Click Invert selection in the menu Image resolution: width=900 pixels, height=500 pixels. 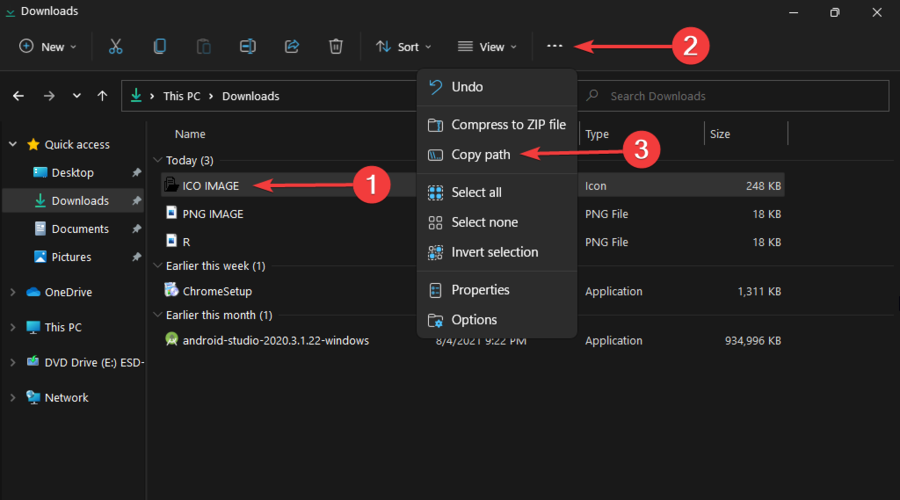pos(494,252)
